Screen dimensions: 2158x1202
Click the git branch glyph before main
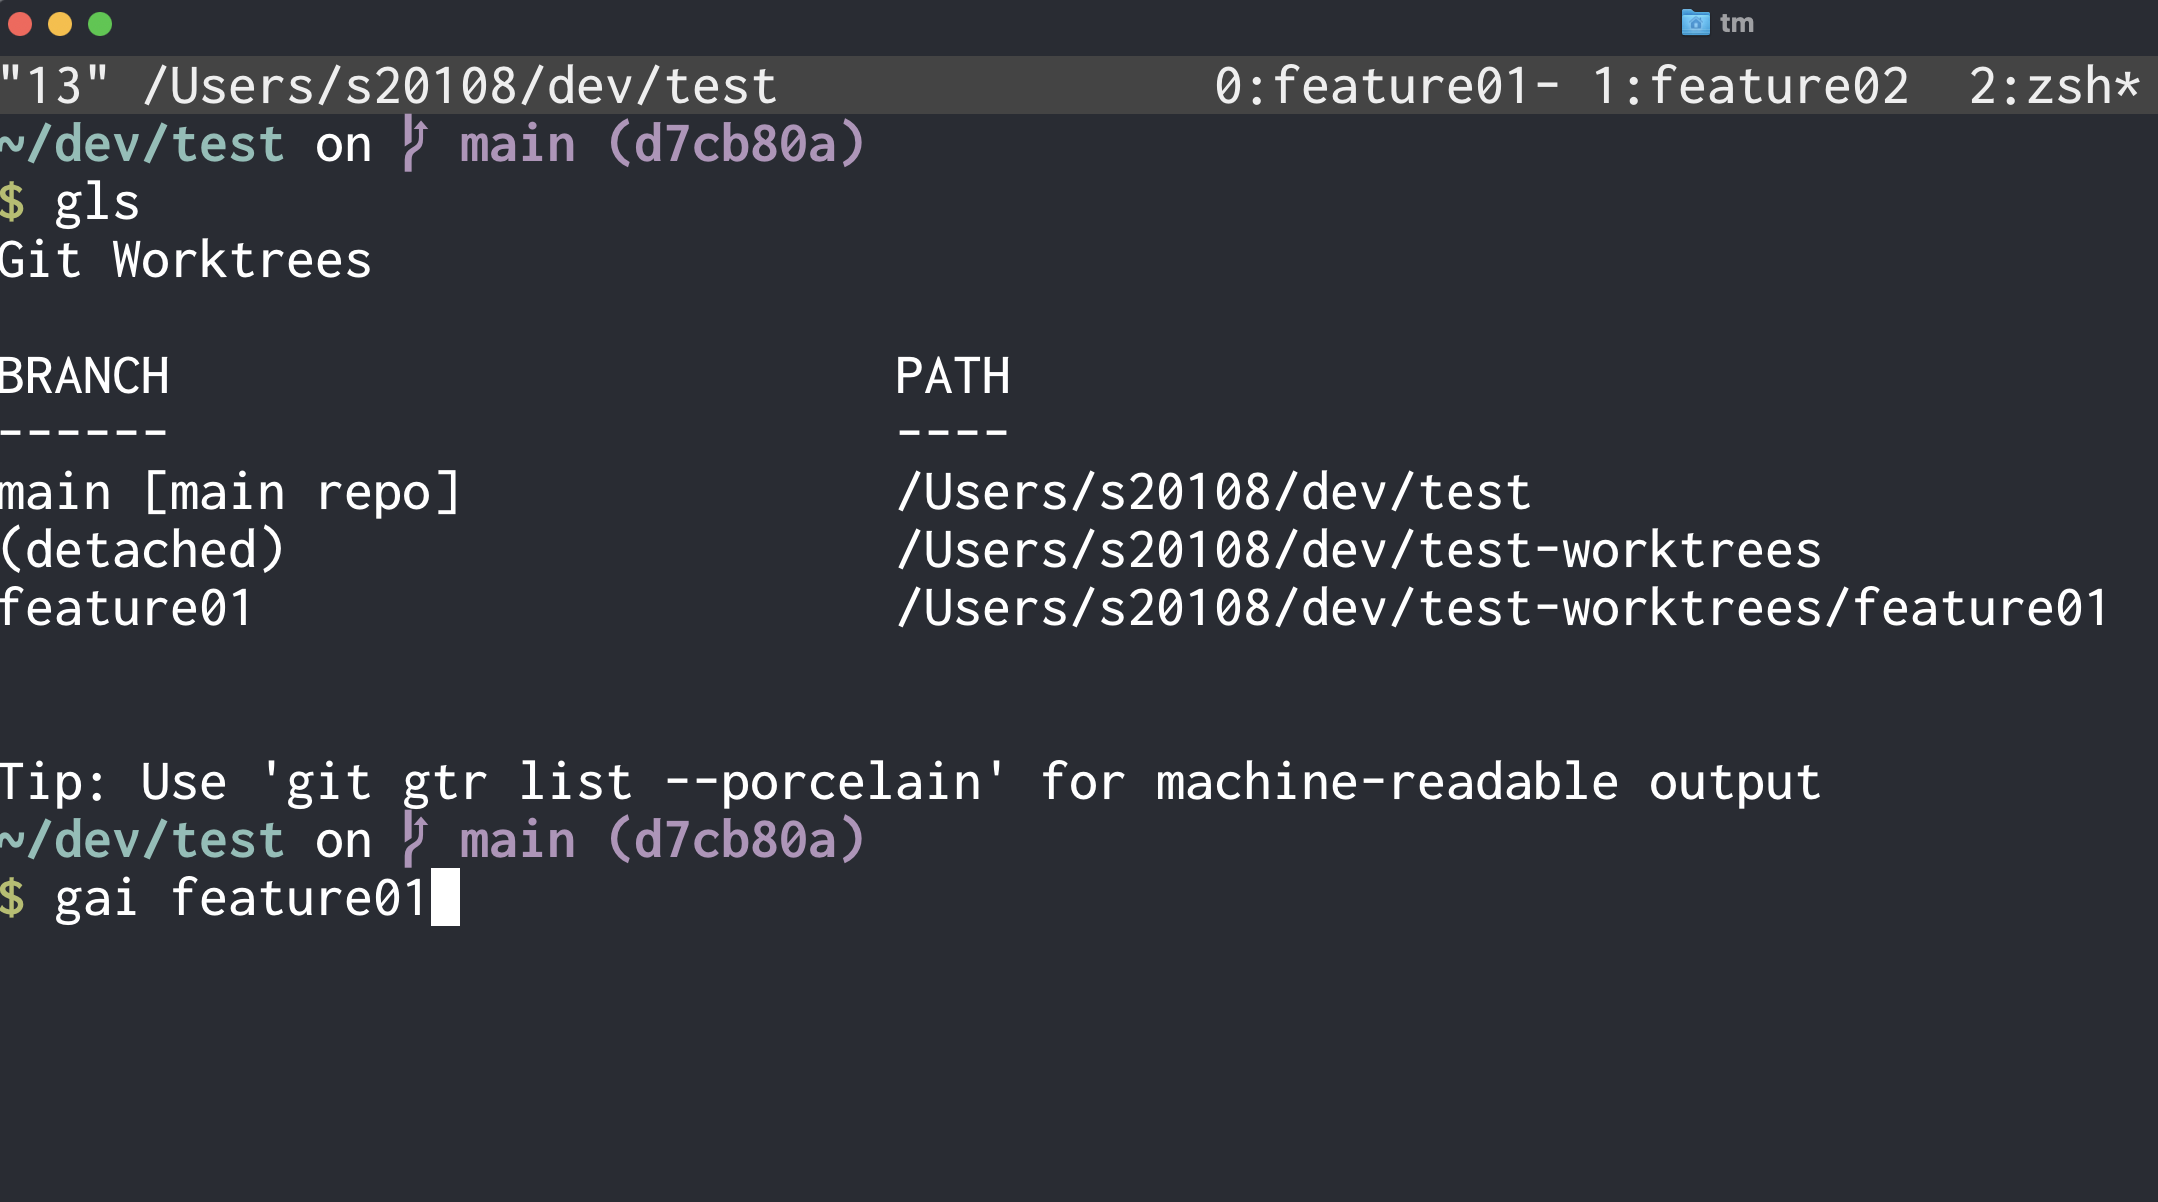click(x=414, y=142)
